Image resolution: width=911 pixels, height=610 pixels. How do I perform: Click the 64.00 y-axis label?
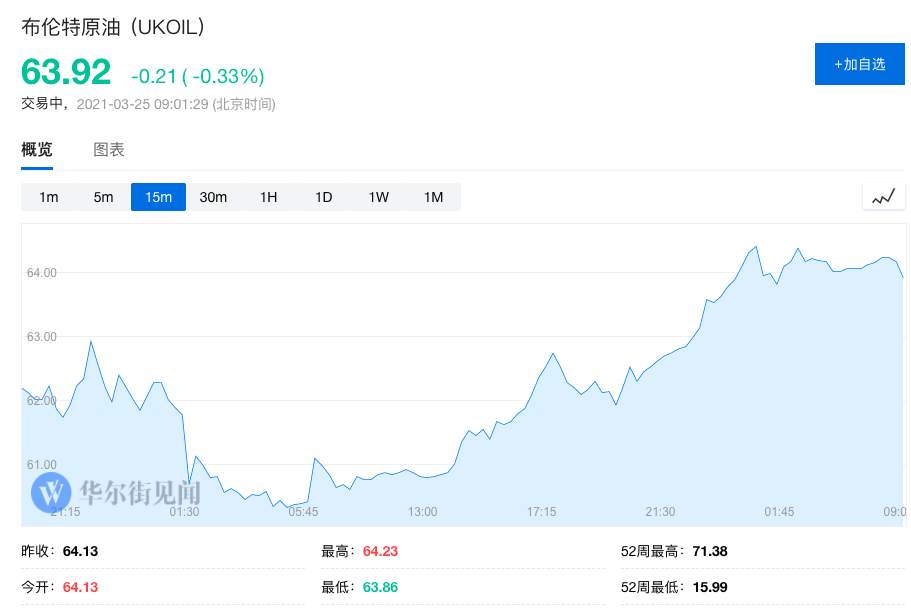coord(41,272)
